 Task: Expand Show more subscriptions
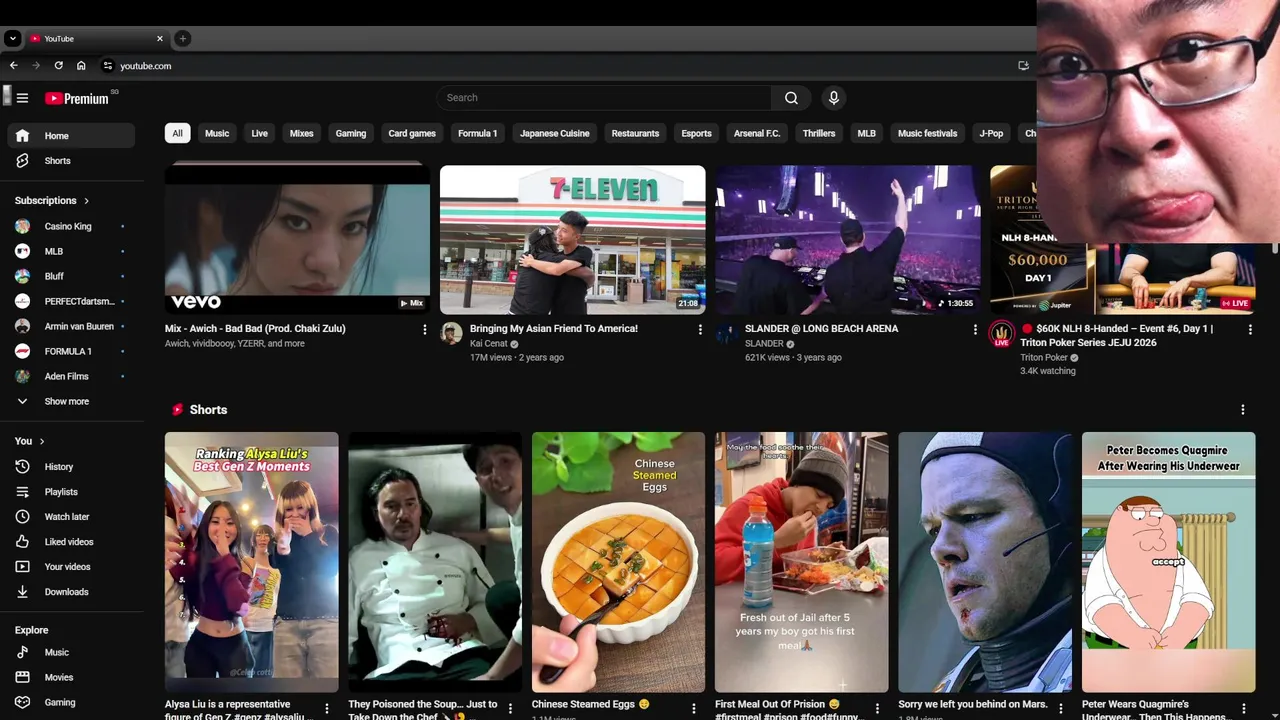(x=70, y=401)
